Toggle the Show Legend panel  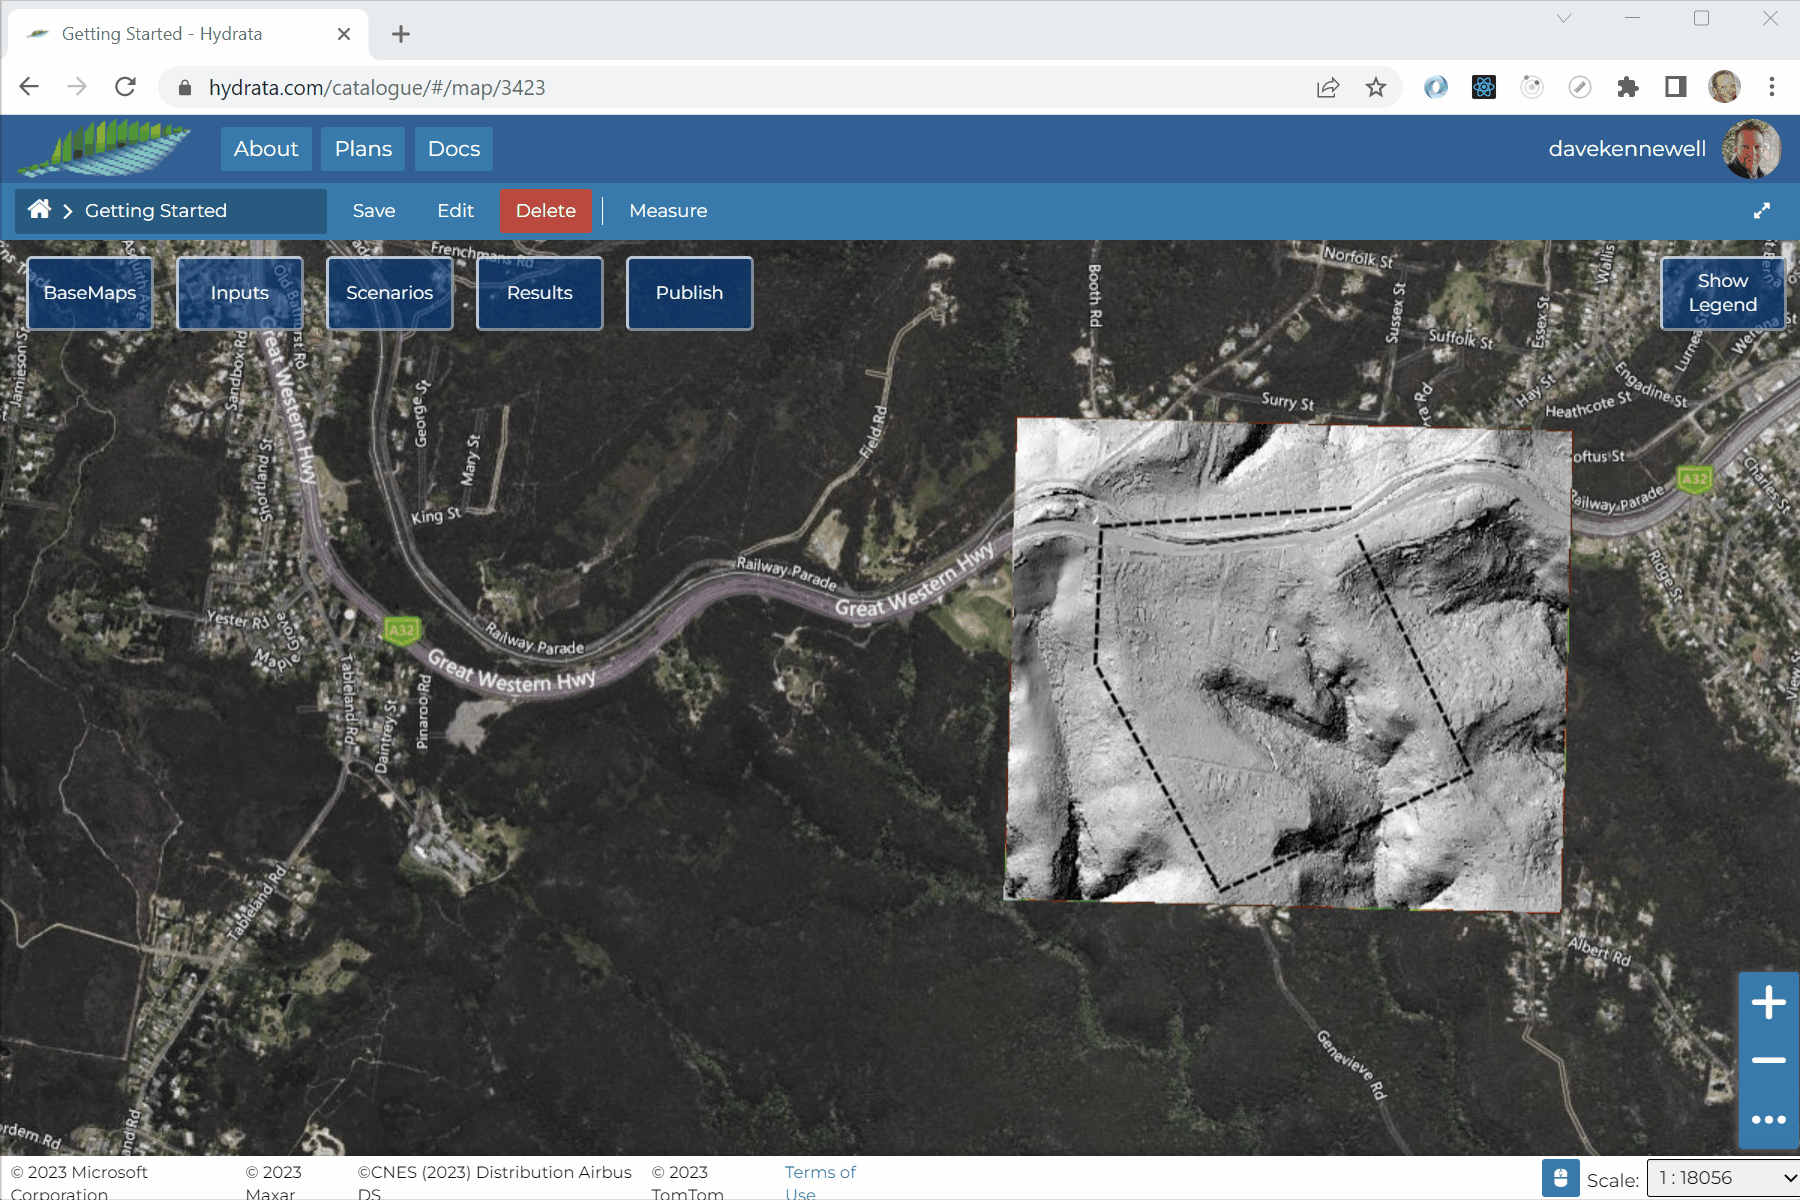[x=1722, y=293]
